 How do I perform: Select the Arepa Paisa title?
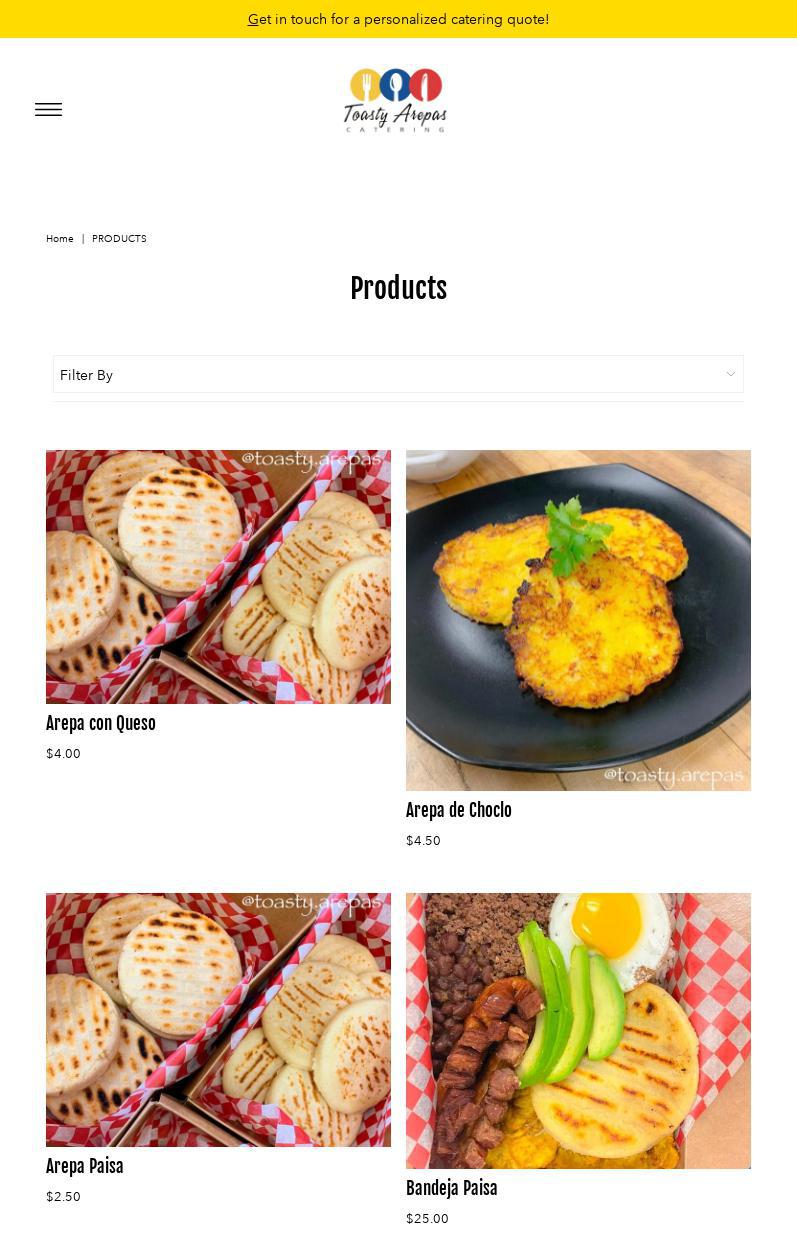pos(85,1166)
